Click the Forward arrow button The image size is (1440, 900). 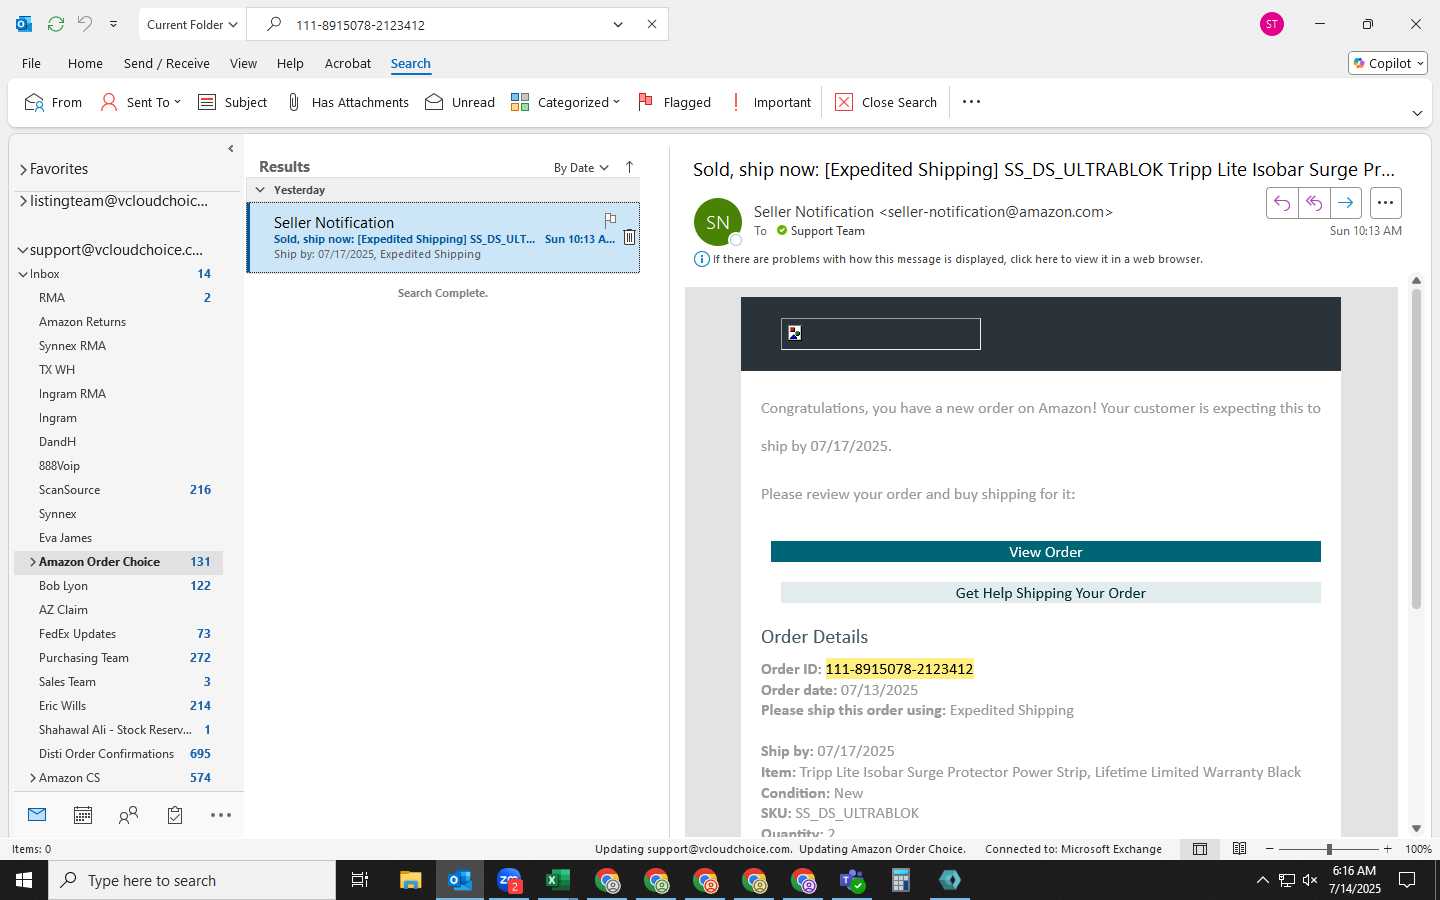tap(1346, 203)
